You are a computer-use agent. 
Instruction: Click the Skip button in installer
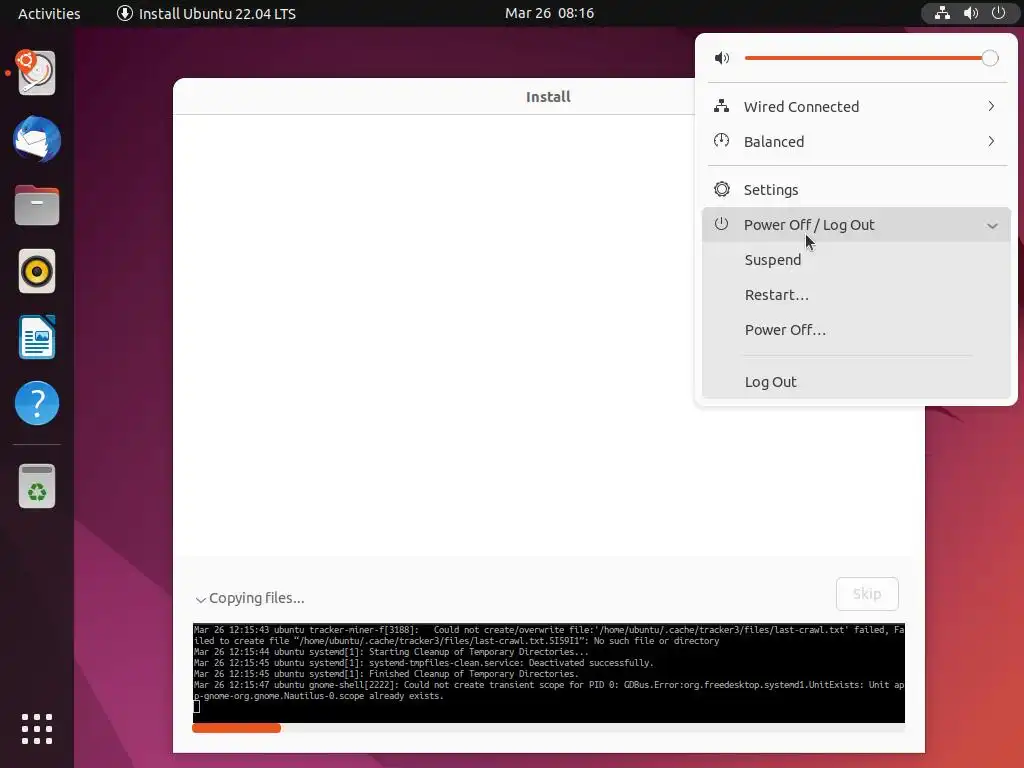point(867,594)
